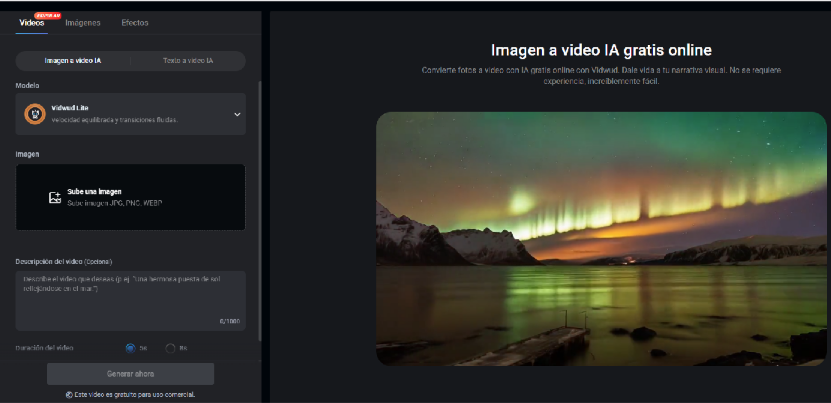Click the 'Imagen a video IA gratis online' heading

click(x=600, y=50)
